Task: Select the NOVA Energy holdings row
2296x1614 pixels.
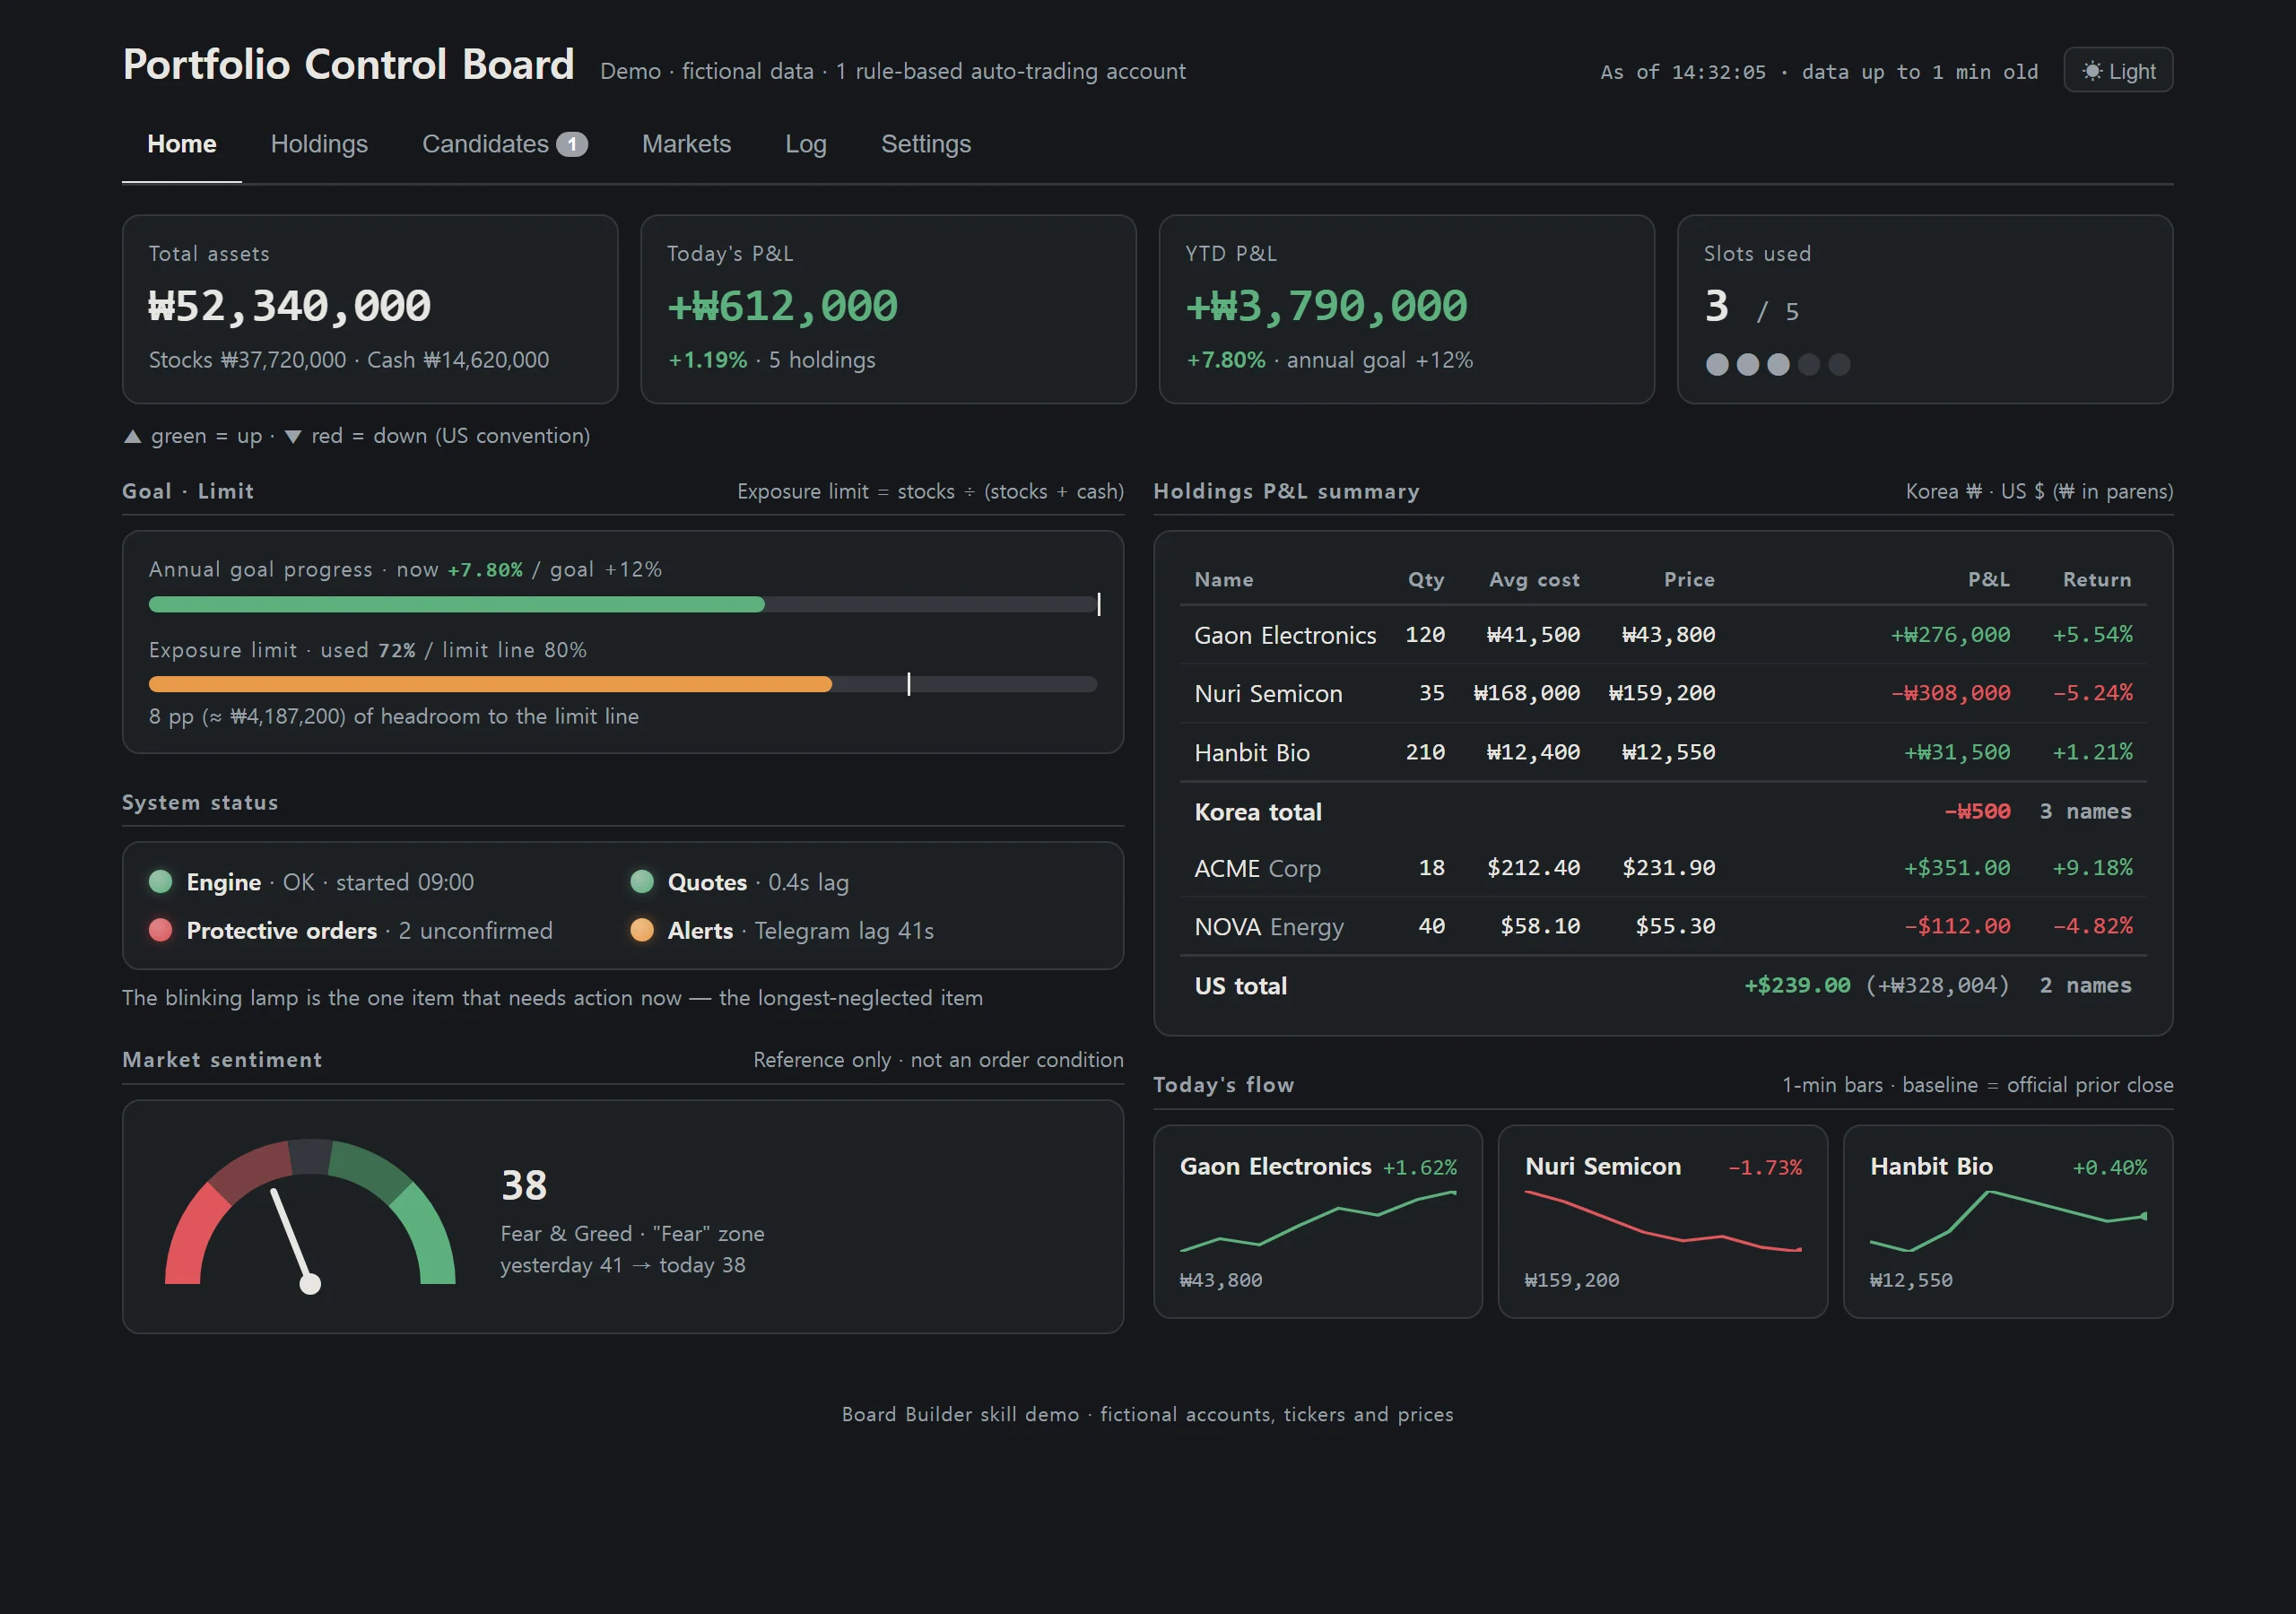Action: [x=1662, y=926]
